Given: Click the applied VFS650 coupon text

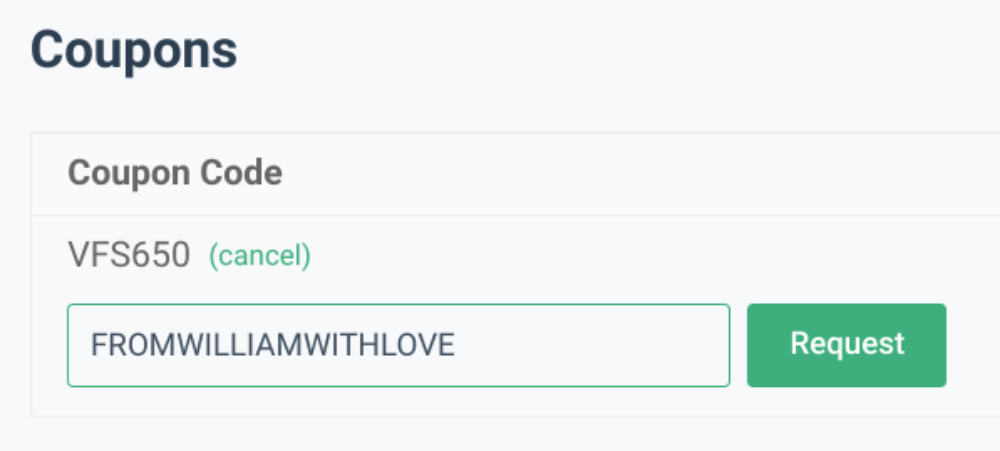Looking at the screenshot, I should click(x=129, y=257).
